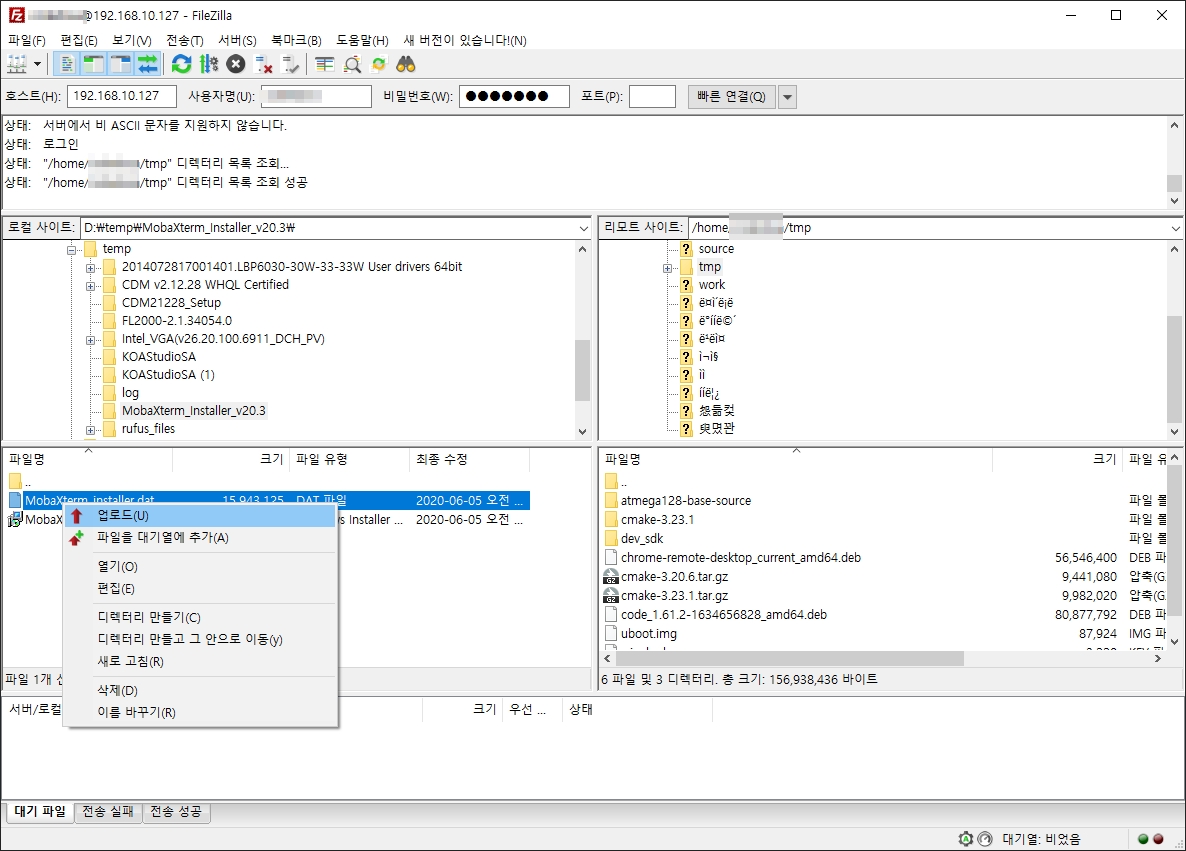
Task: Choose 파일을 대기열에 추가(A) in context menu
Action: (x=200, y=538)
